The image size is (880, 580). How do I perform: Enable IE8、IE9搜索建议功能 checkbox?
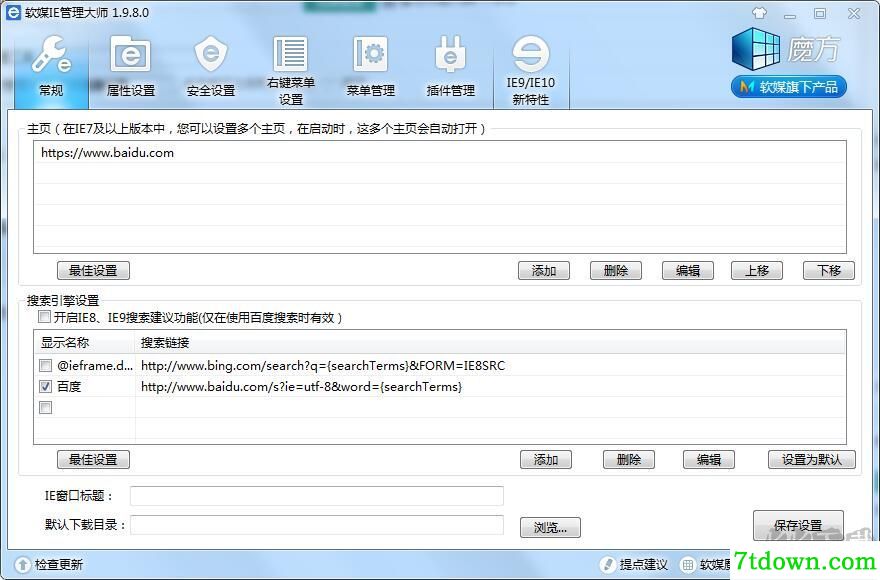coord(44,317)
